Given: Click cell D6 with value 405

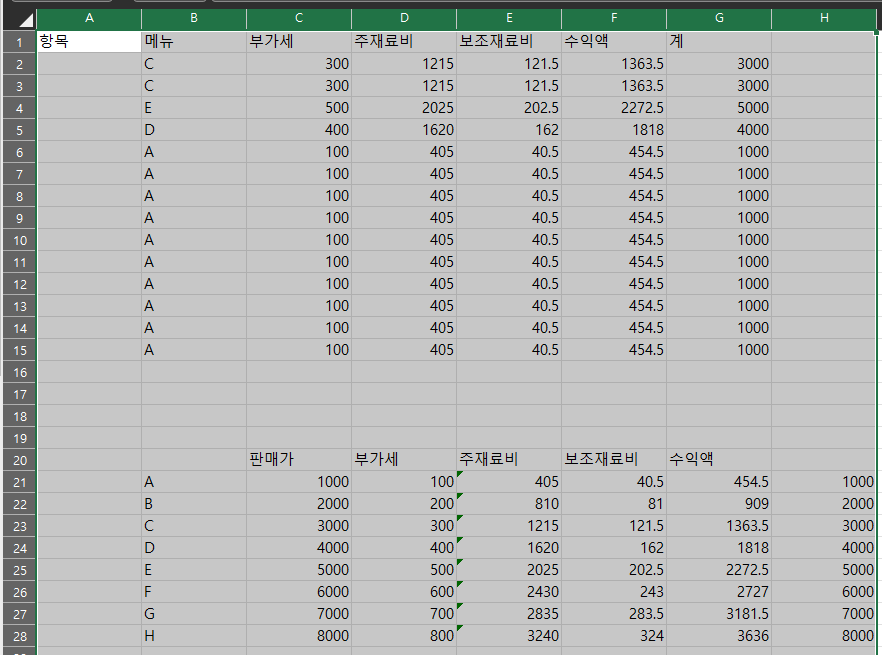Looking at the screenshot, I should point(404,152).
